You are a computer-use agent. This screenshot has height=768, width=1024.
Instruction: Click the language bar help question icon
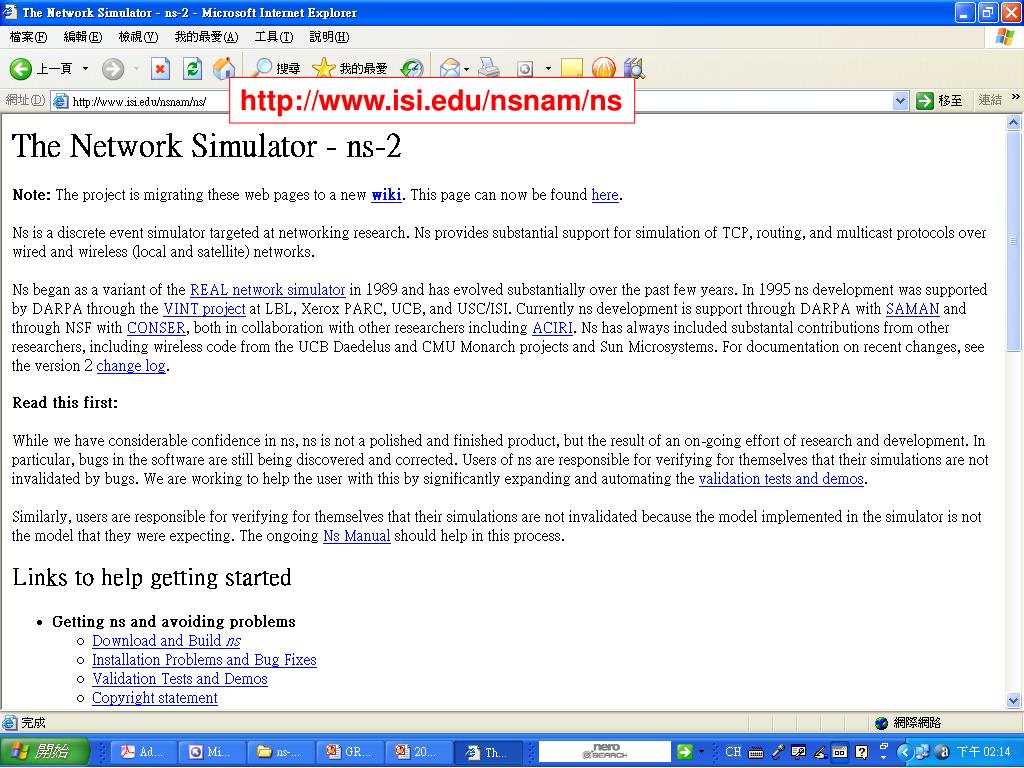pos(861,752)
